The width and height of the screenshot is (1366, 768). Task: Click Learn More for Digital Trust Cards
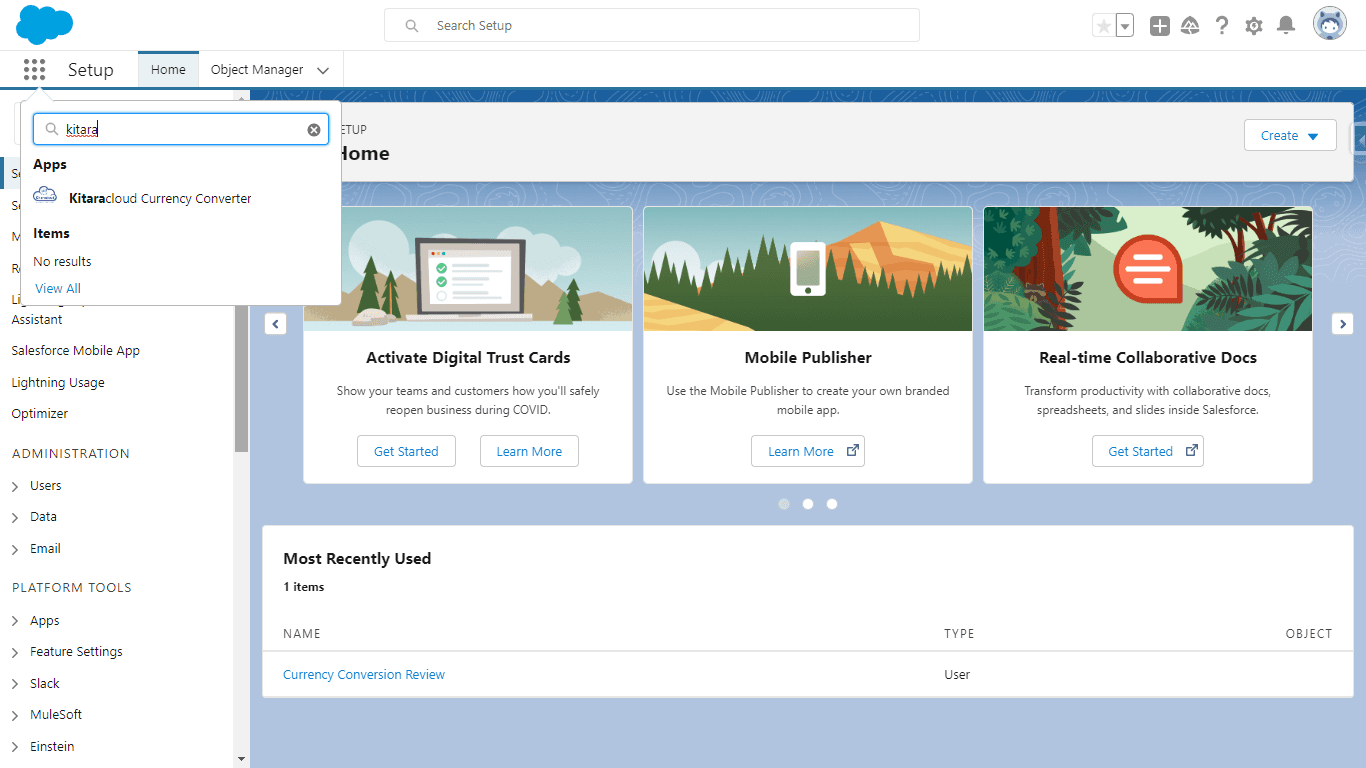(x=529, y=451)
